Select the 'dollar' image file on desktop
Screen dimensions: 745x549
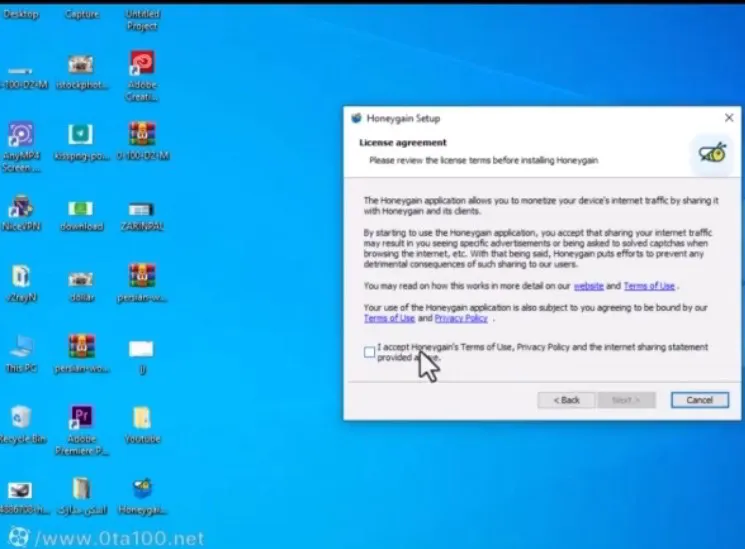tap(81, 279)
